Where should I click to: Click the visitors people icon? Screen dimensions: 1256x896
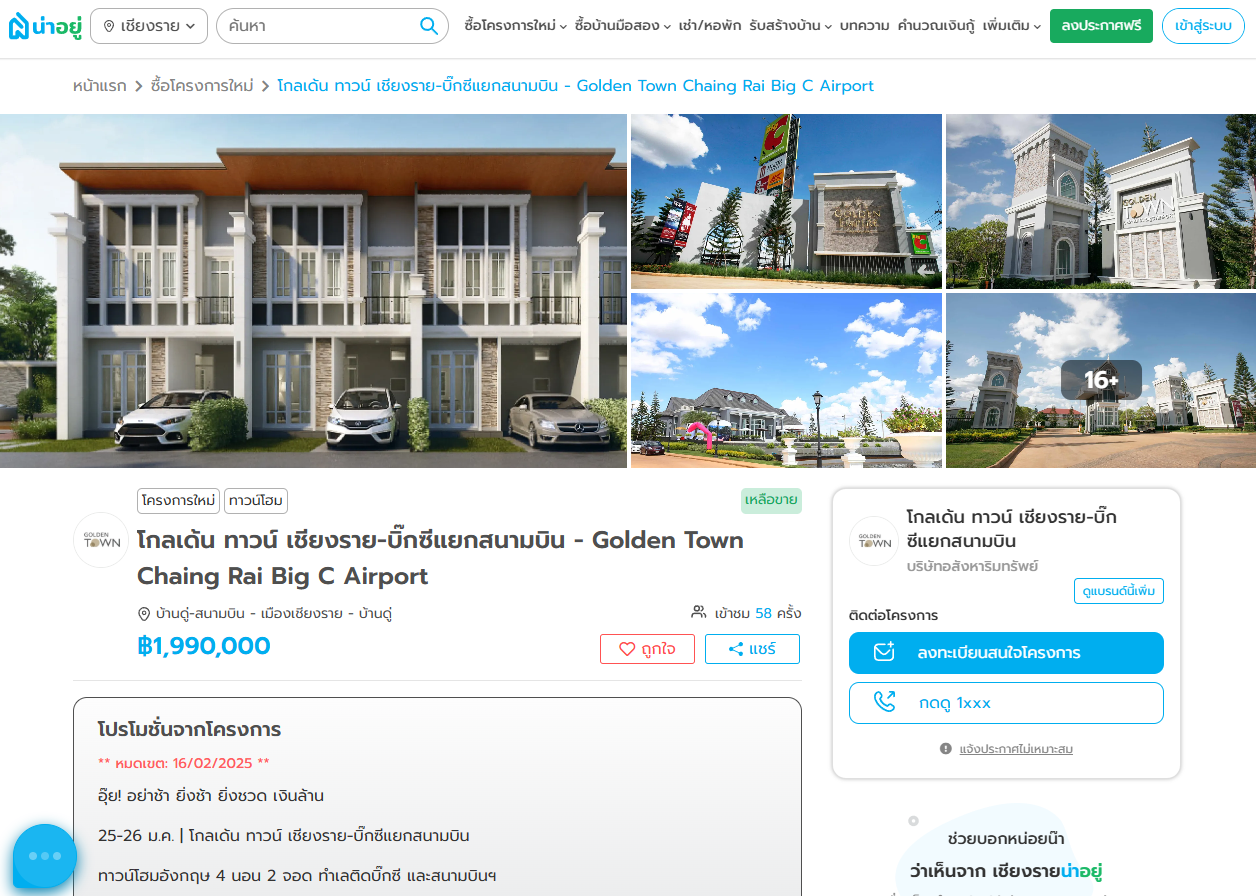click(699, 612)
